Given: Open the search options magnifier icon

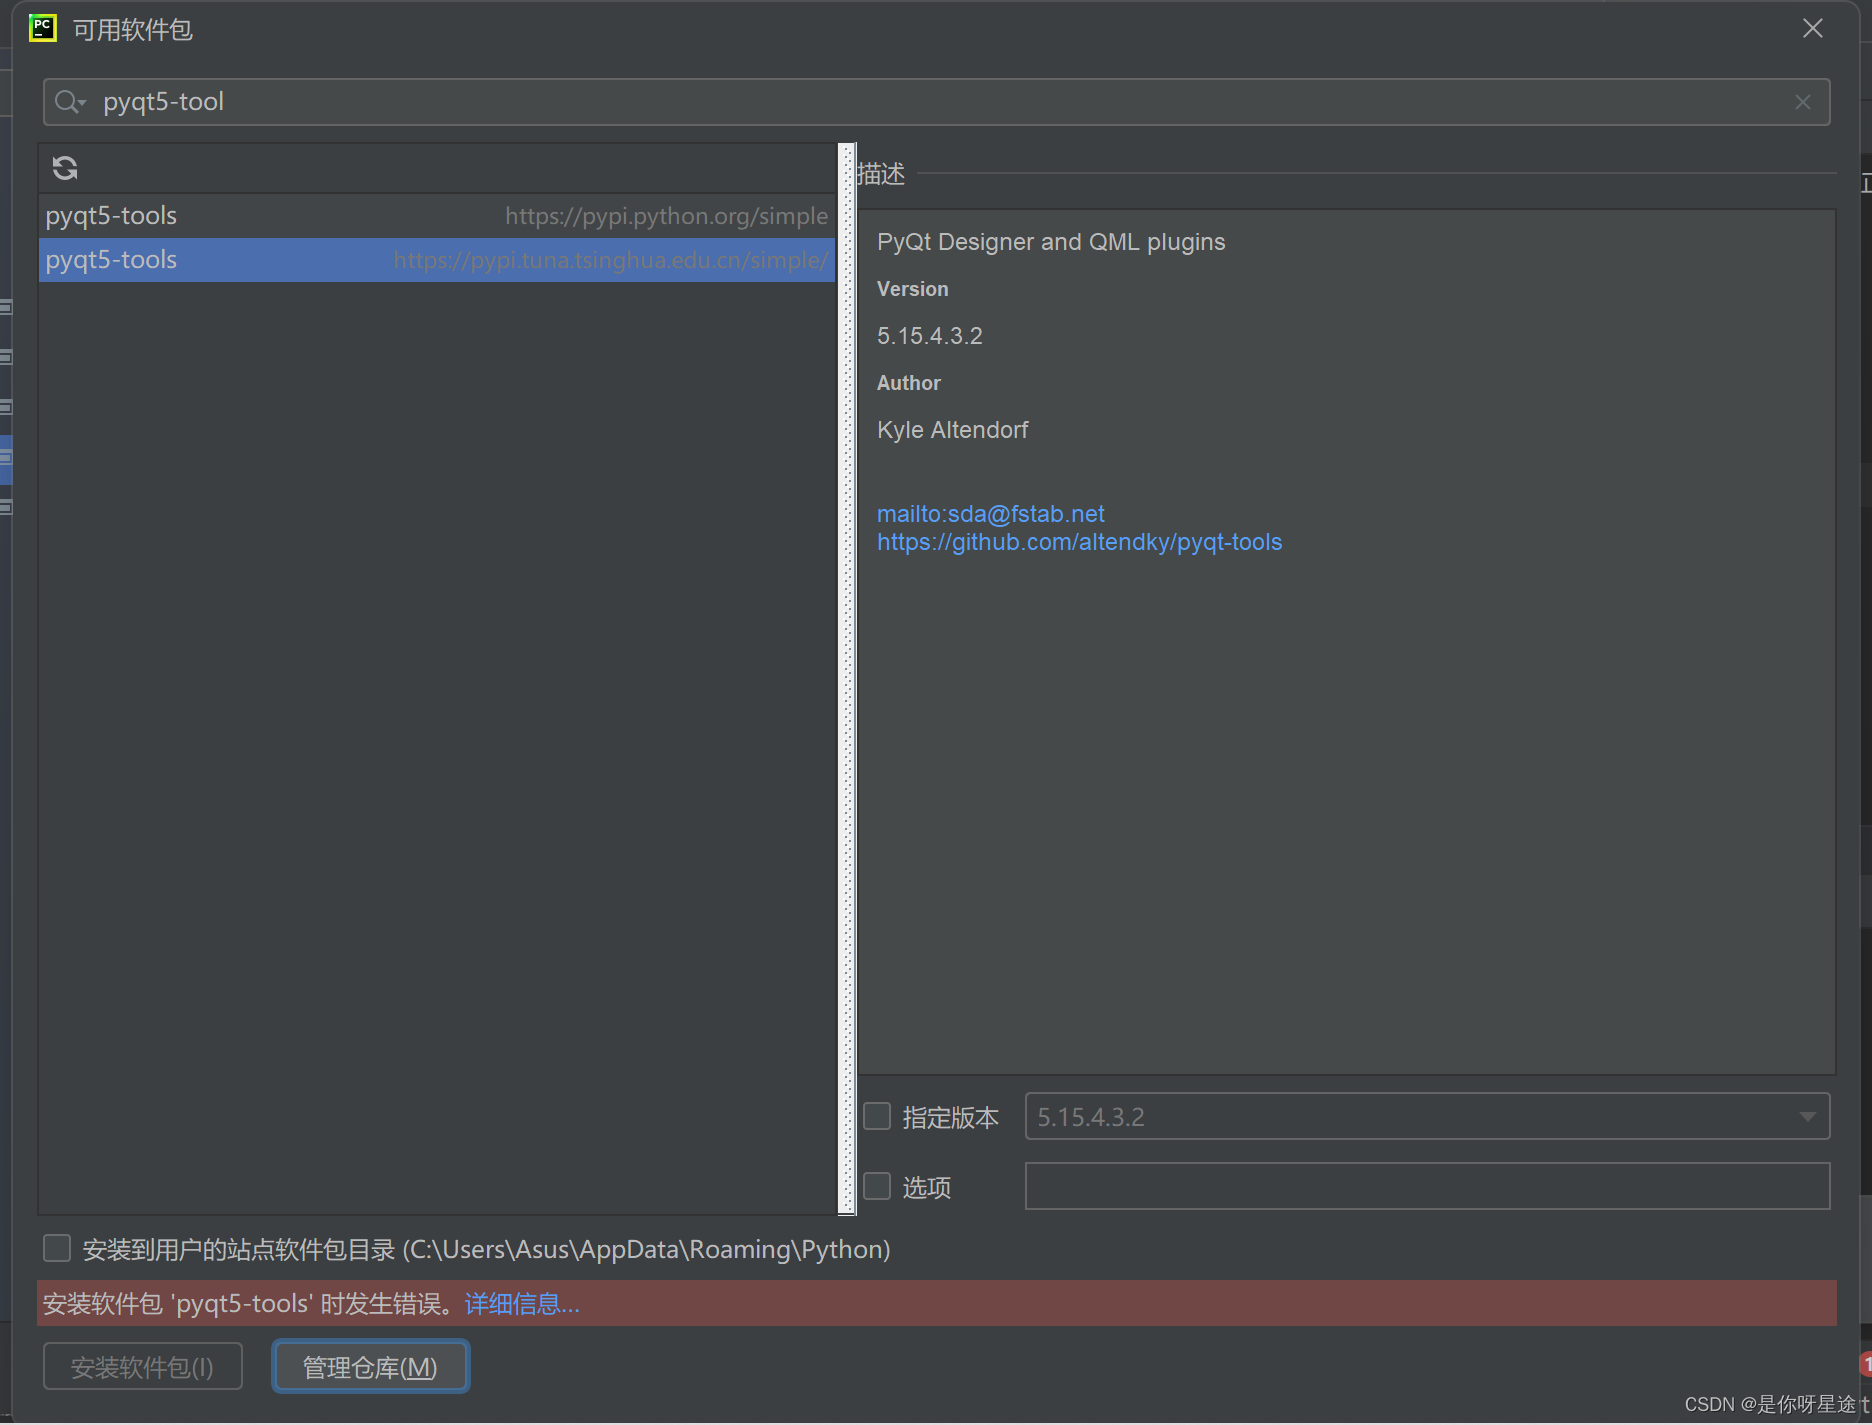Looking at the screenshot, I should click(x=70, y=102).
